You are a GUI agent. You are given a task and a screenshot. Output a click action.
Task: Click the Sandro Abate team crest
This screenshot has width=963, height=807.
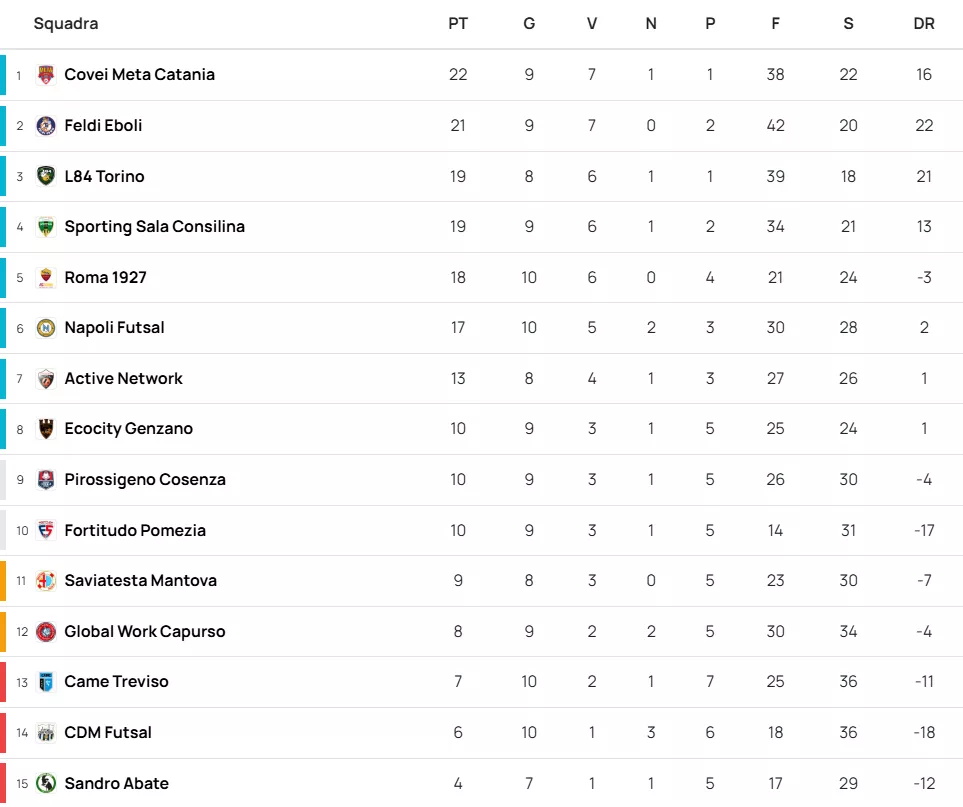[x=46, y=783]
